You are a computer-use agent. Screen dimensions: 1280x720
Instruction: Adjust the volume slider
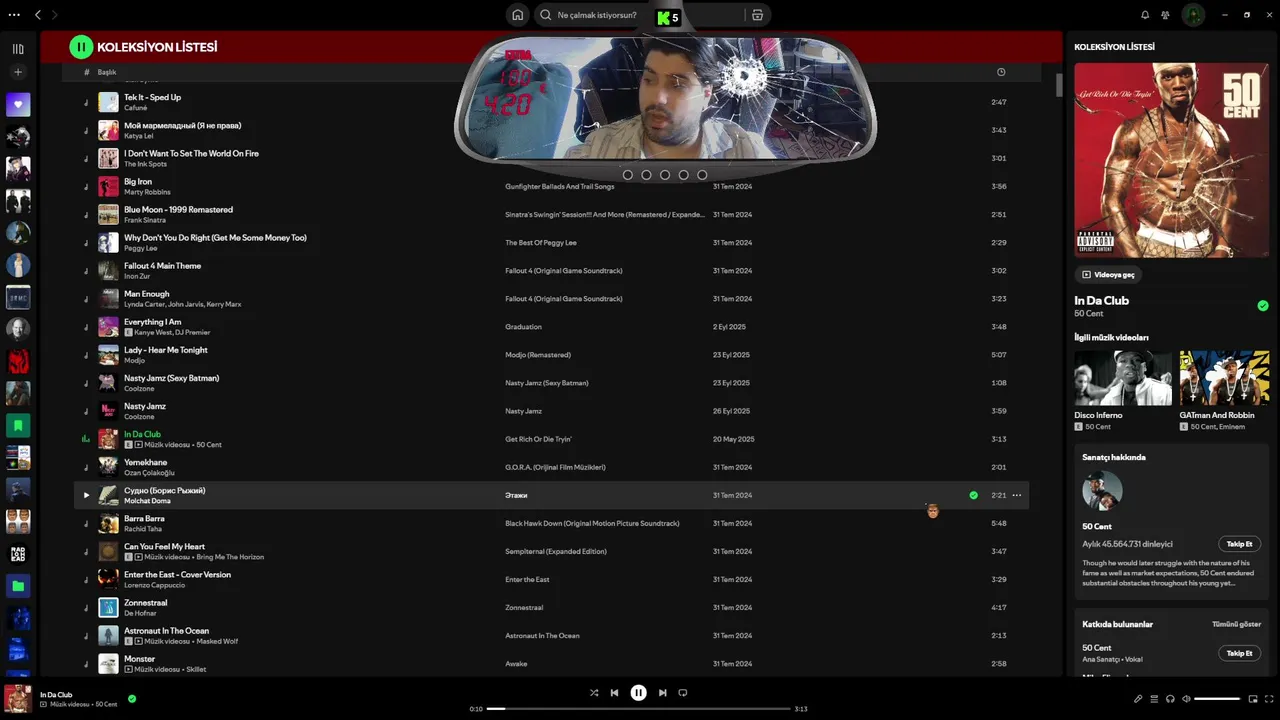pyautogui.click(x=1217, y=699)
